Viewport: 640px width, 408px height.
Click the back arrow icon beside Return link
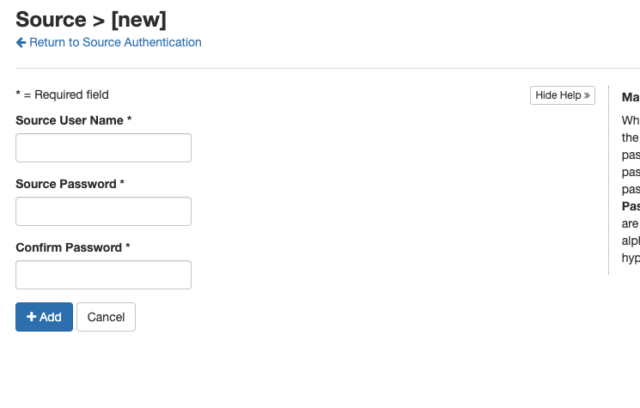coord(21,42)
